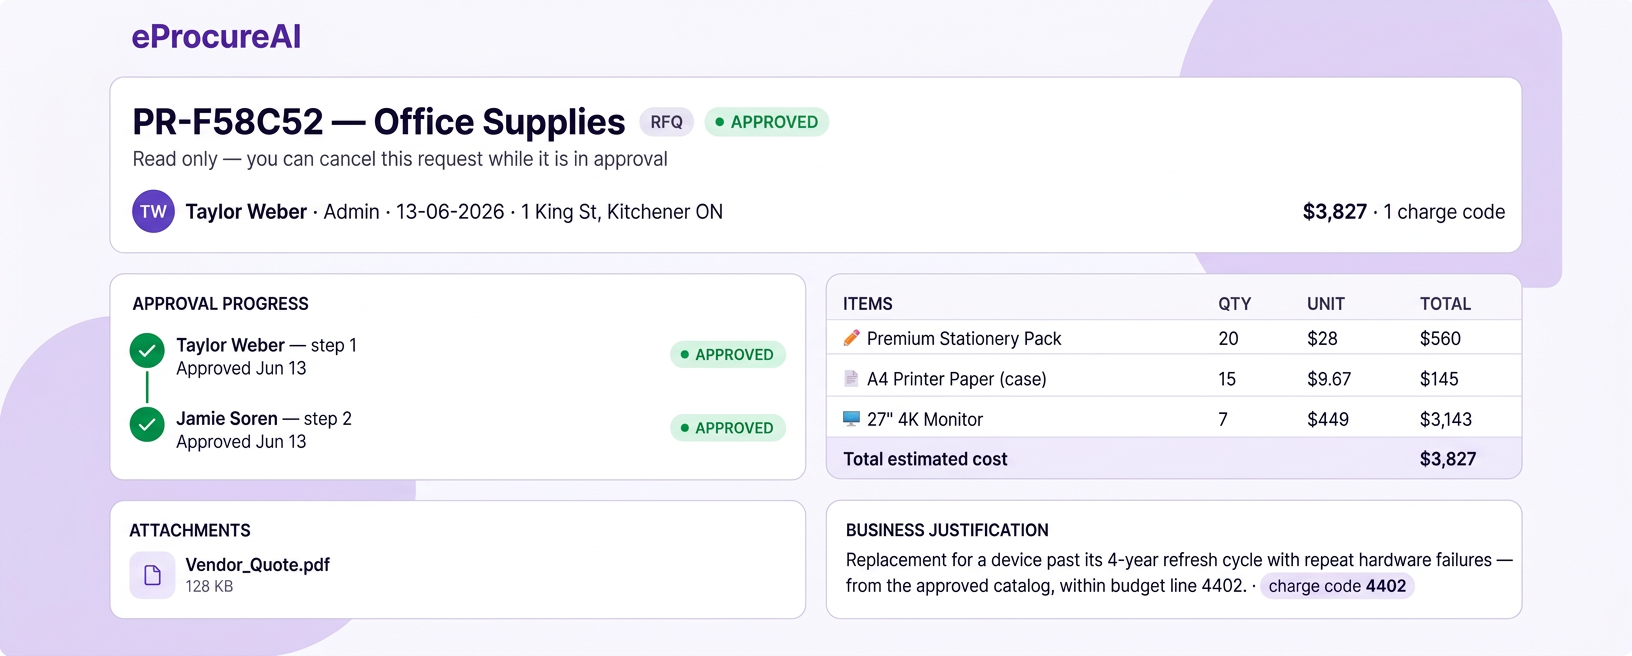Click the Taylor Weber name in the header
This screenshot has width=1632, height=656.
coord(246,212)
